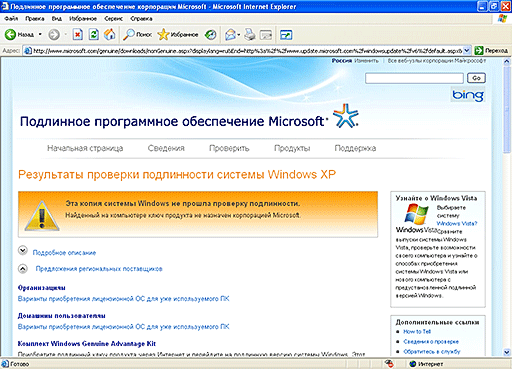Open the Продукты tab
This screenshot has height=369, width=512.
click(x=292, y=148)
